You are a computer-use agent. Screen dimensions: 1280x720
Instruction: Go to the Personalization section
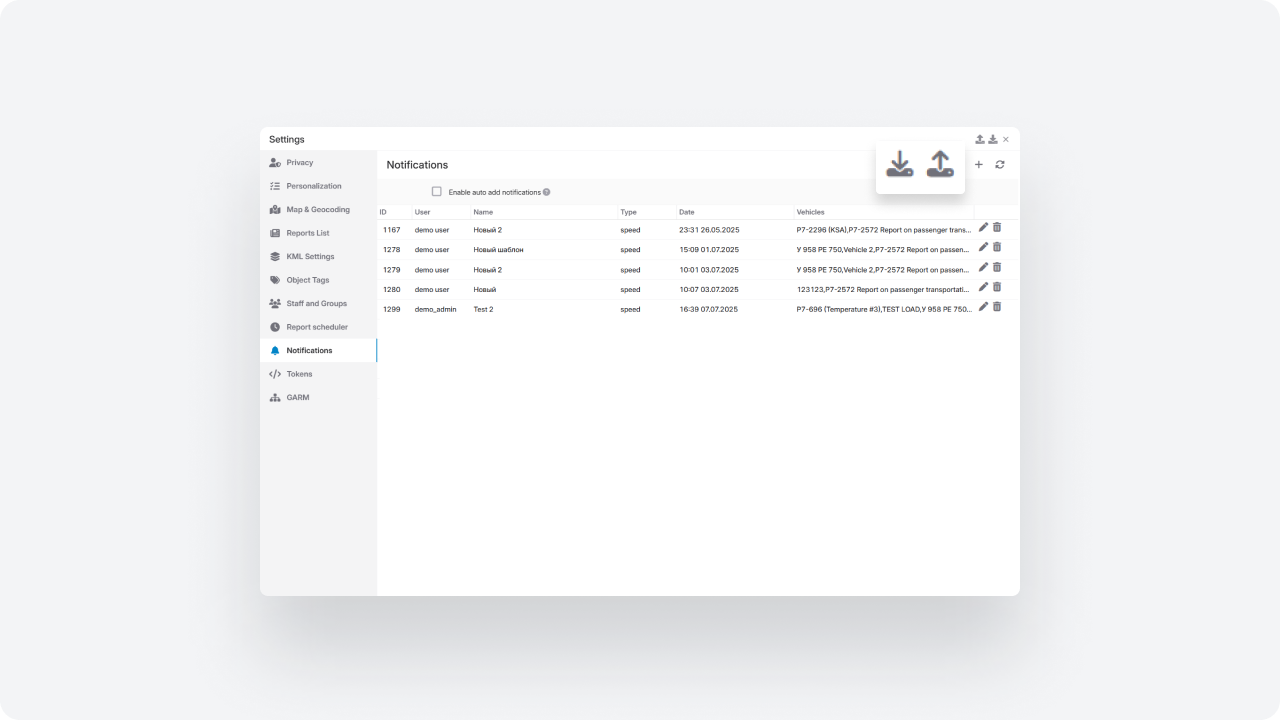[x=313, y=186]
